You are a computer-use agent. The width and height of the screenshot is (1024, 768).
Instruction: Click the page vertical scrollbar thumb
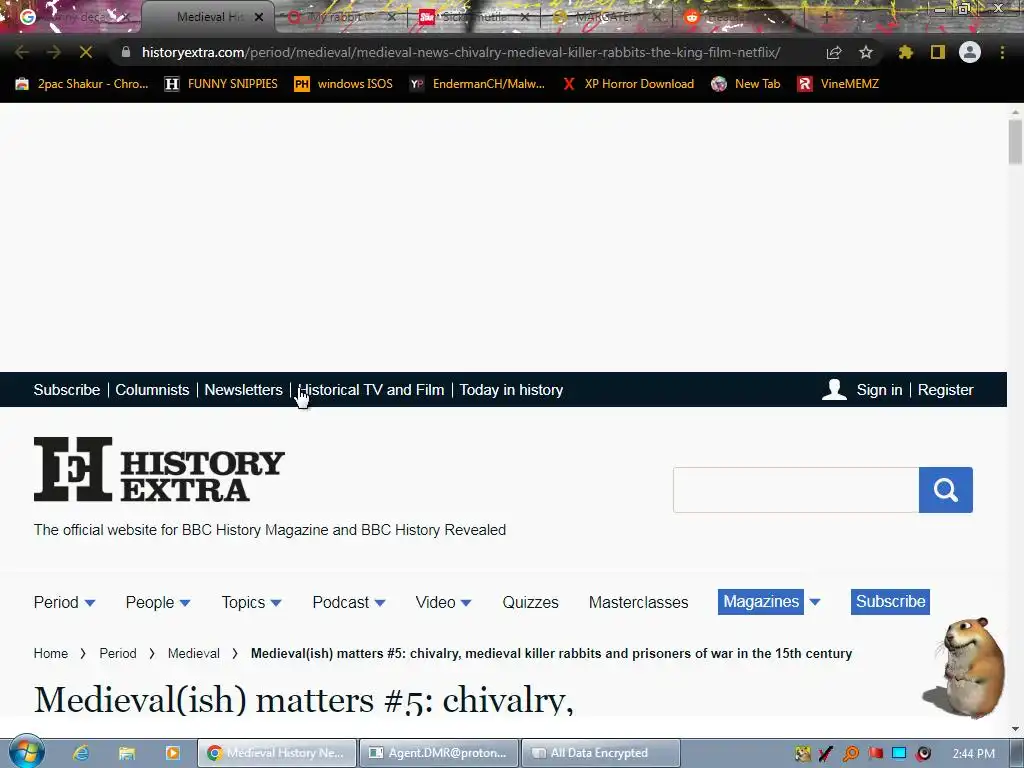tap(1015, 142)
